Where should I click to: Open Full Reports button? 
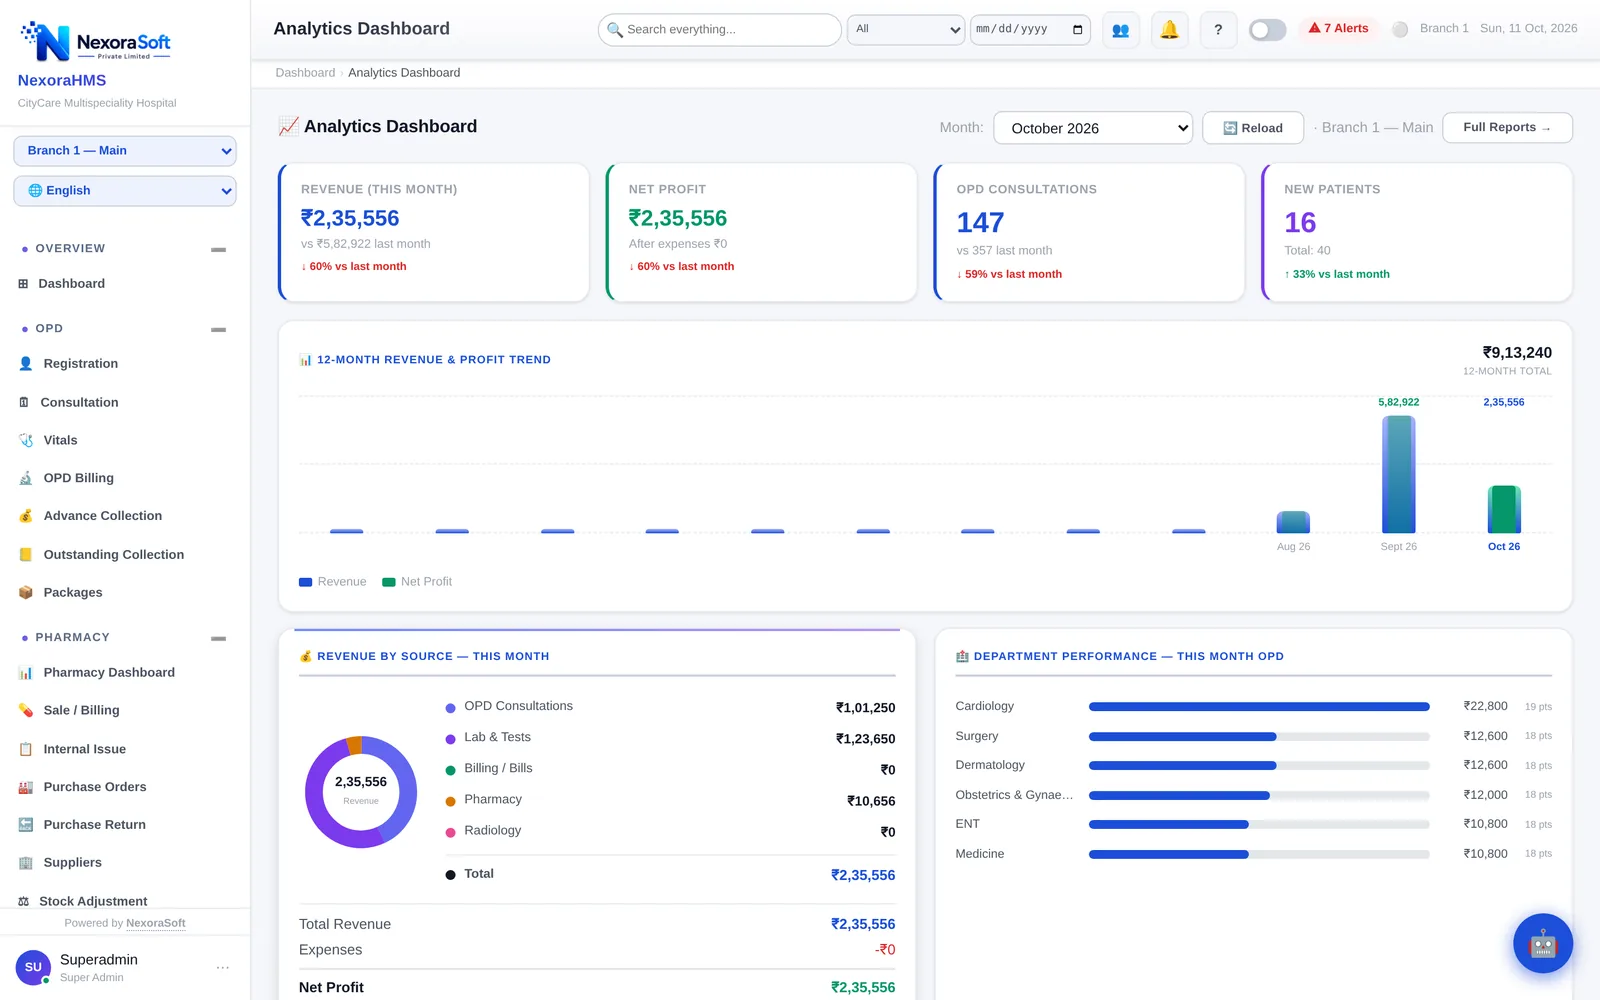pyautogui.click(x=1507, y=128)
